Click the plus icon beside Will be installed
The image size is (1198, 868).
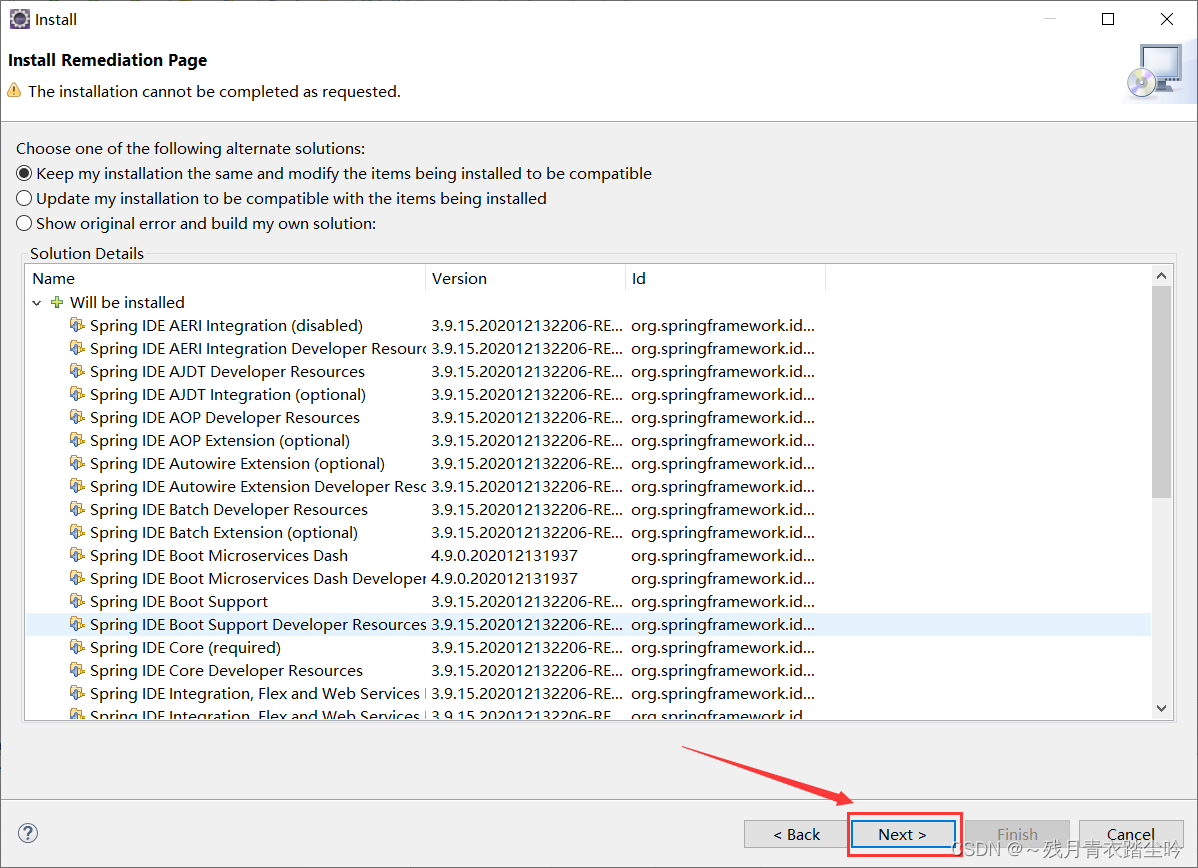click(x=57, y=303)
